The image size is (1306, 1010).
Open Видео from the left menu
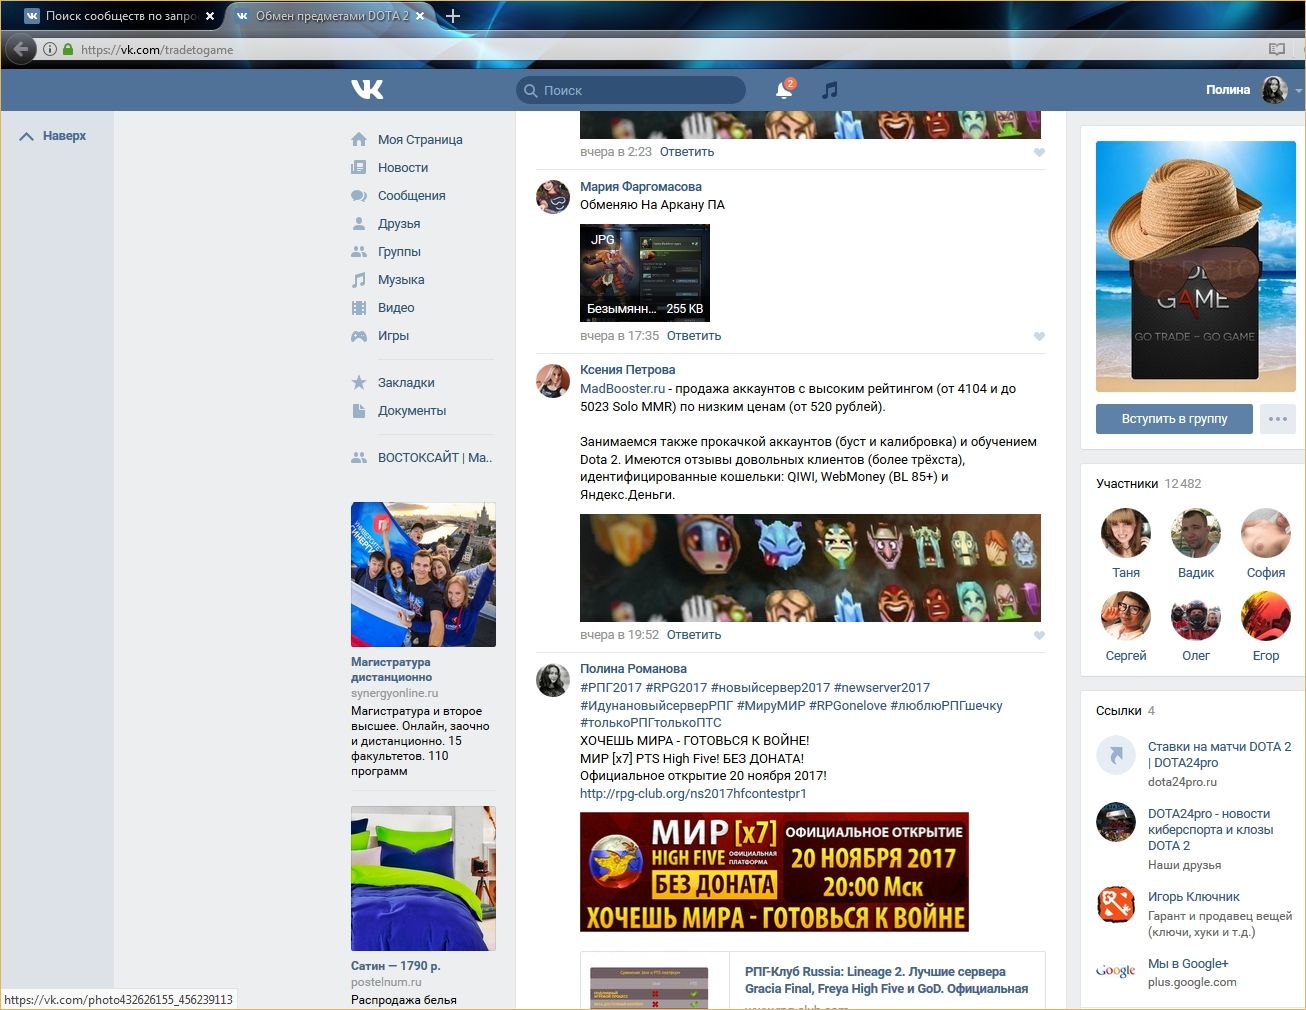(396, 308)
